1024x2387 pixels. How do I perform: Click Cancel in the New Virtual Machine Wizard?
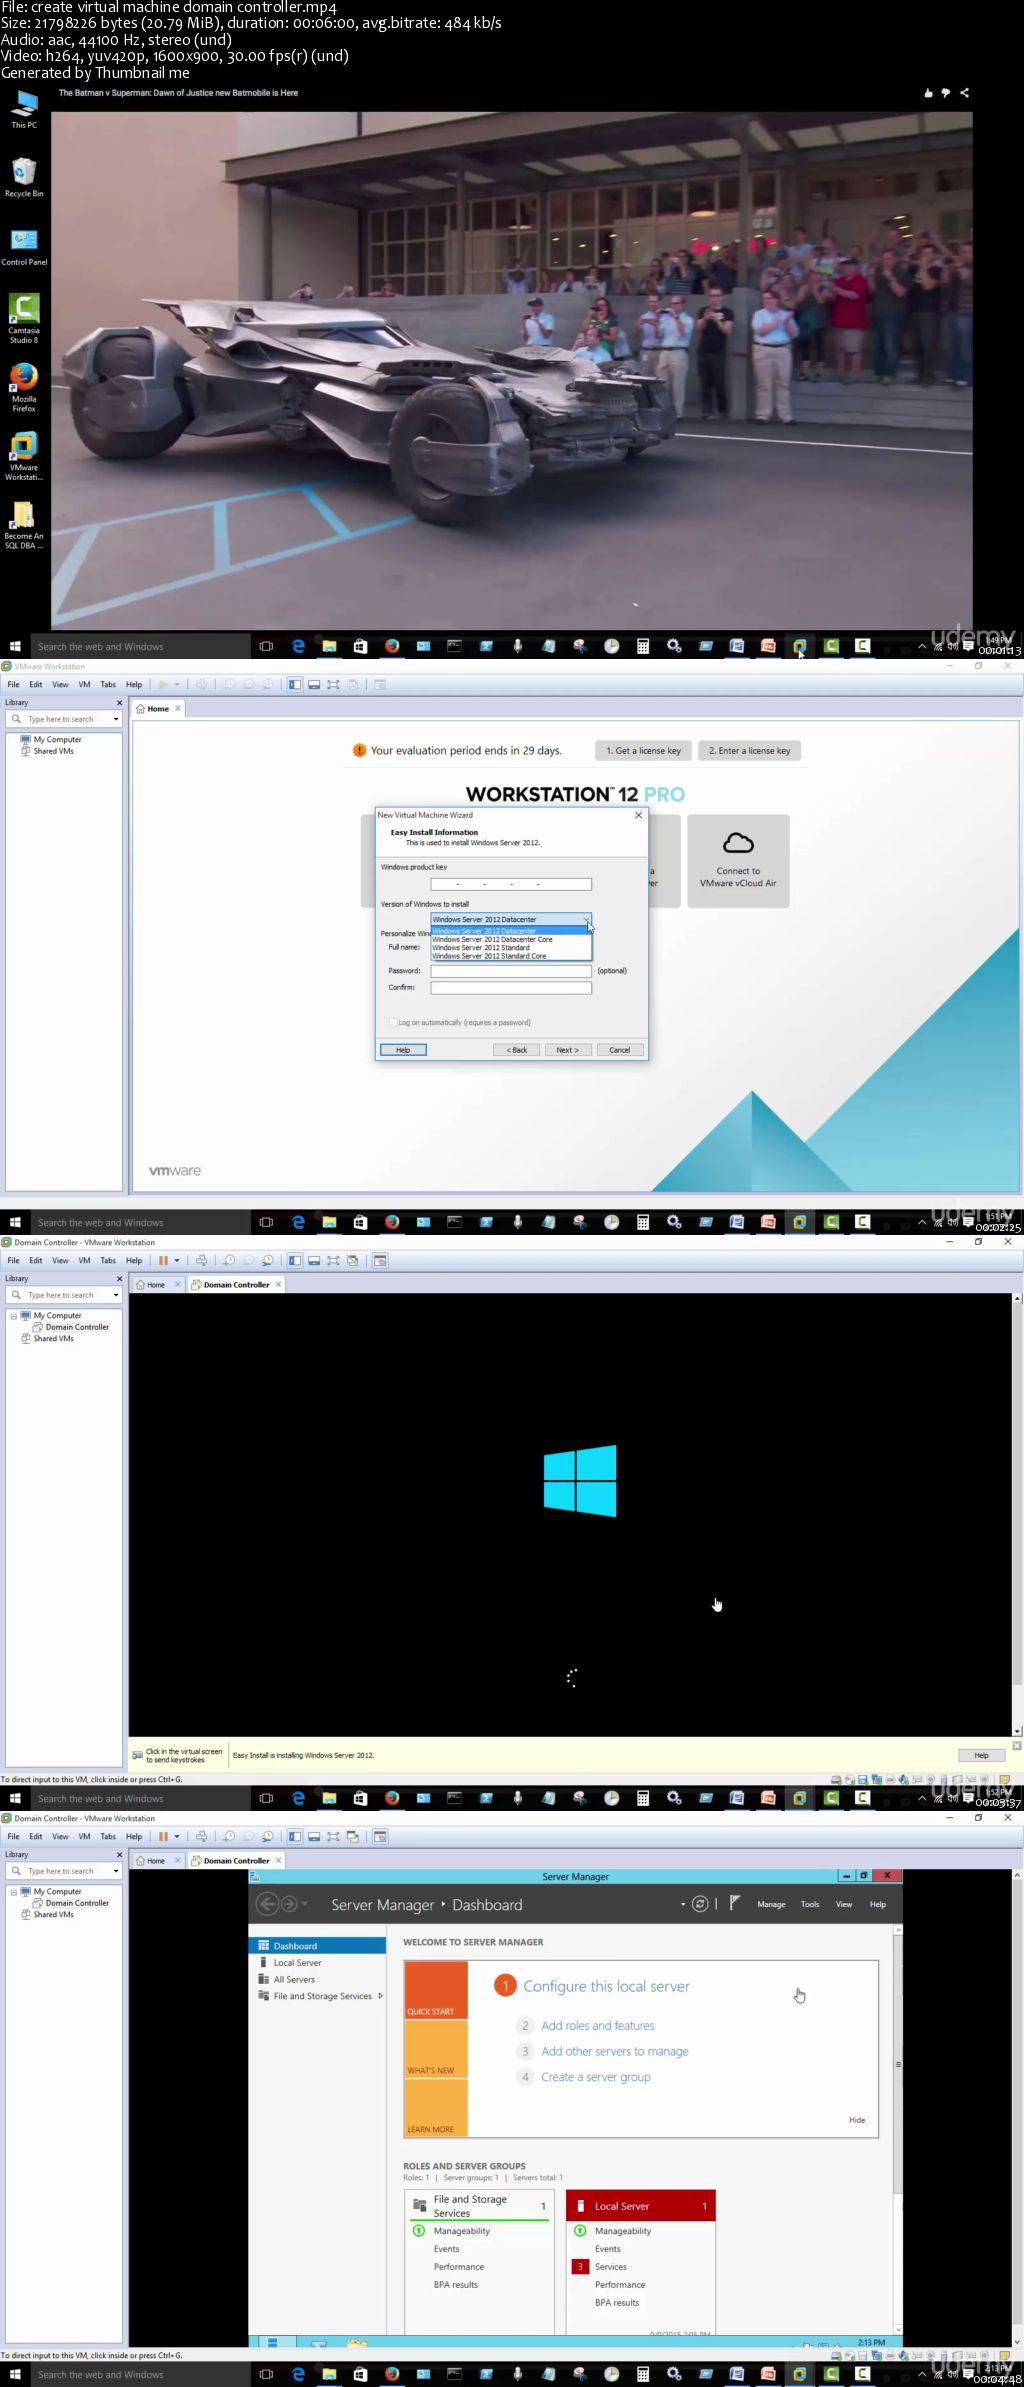(x=620, y=1050)
